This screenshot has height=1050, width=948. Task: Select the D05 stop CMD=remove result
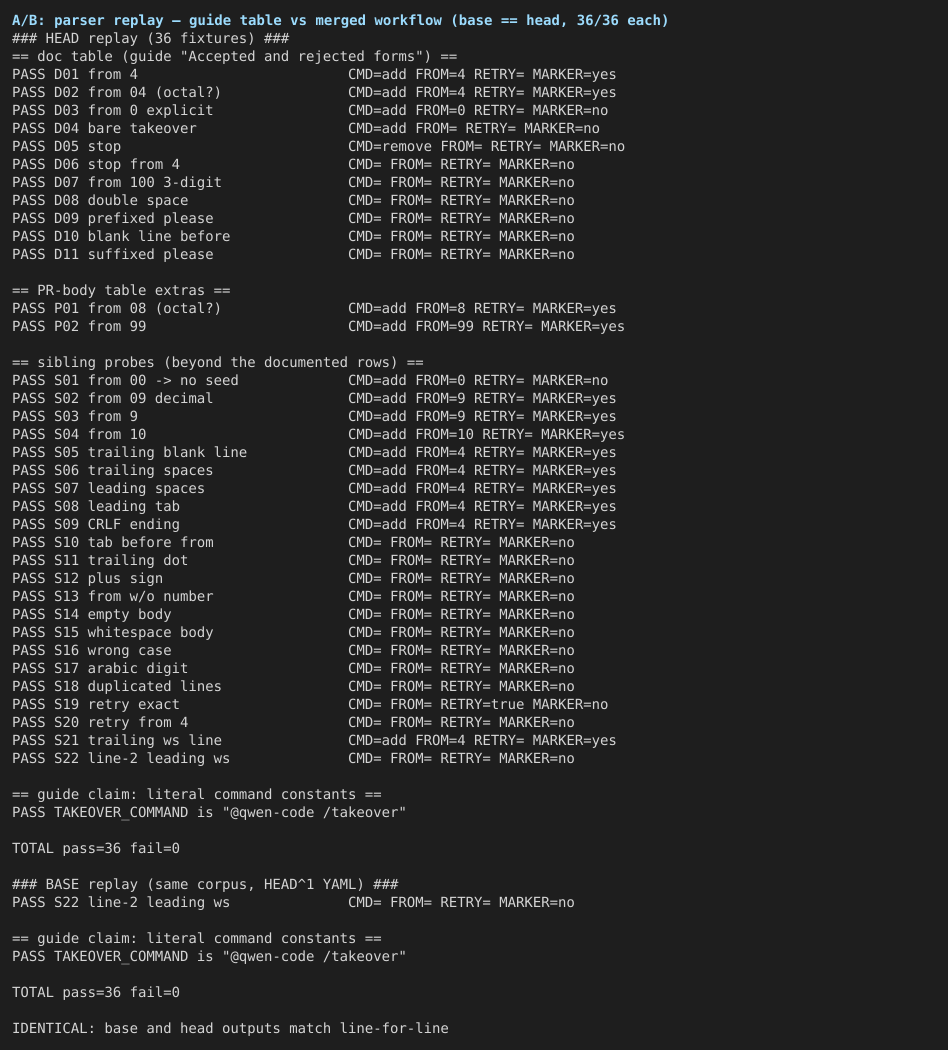coord(486,146)
